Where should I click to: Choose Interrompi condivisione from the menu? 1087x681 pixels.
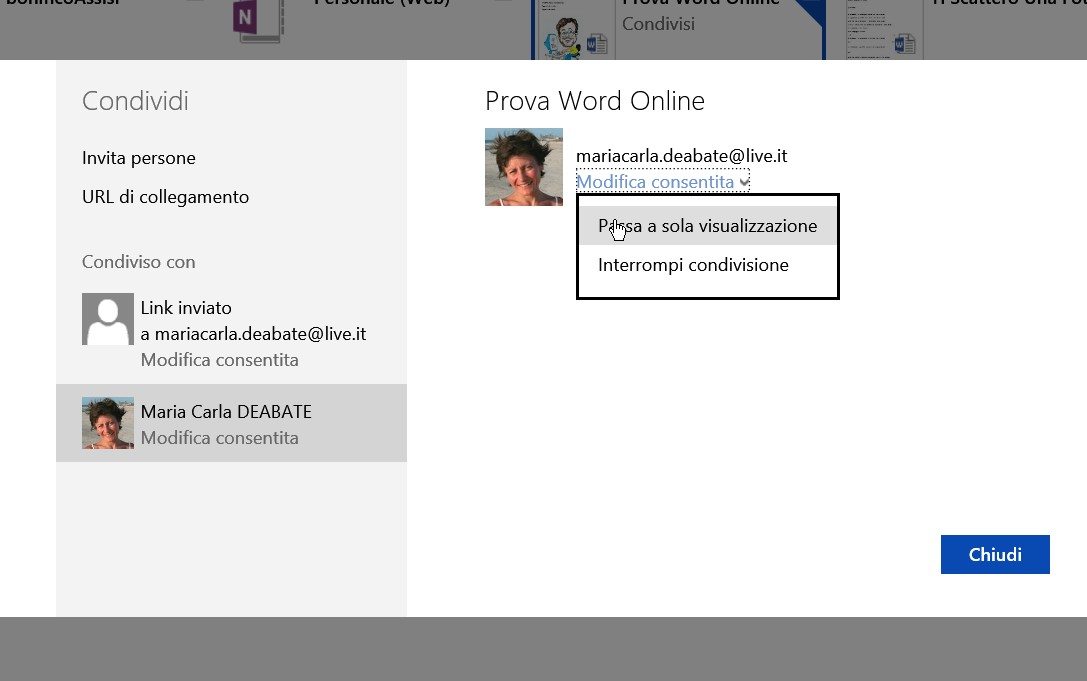pos(693,265)
